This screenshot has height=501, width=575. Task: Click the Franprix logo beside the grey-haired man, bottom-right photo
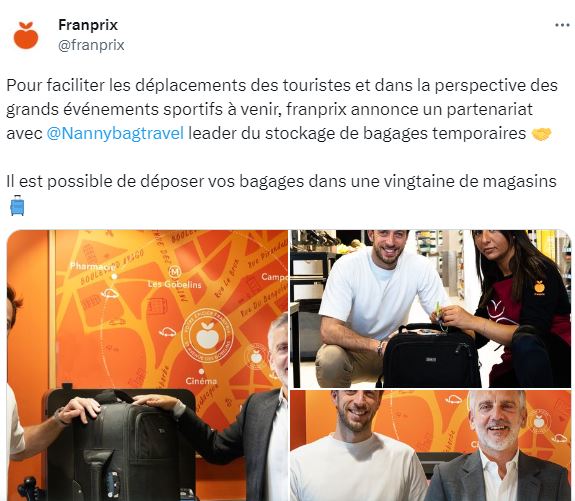pyautogui.click(x=538, y=422)
